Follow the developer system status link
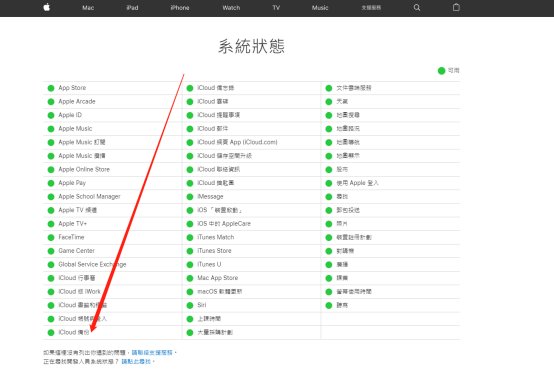Image resolution: width=554 pixels, height=371 pixels. (x=136, y=361)
